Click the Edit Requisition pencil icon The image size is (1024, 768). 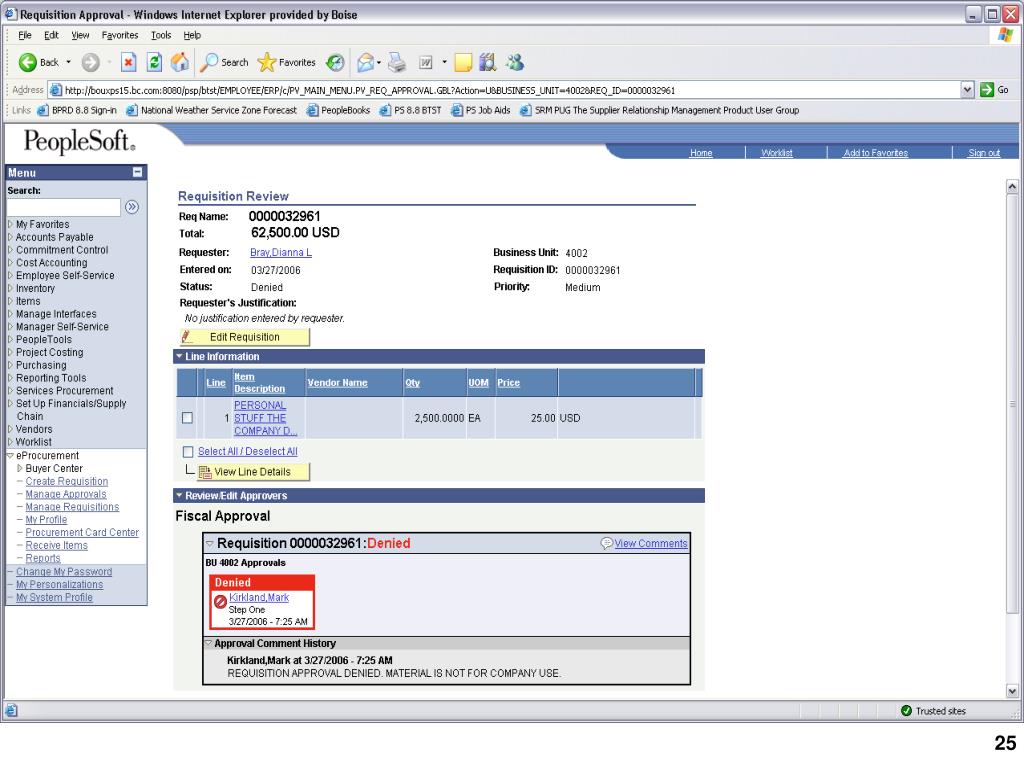187,337
